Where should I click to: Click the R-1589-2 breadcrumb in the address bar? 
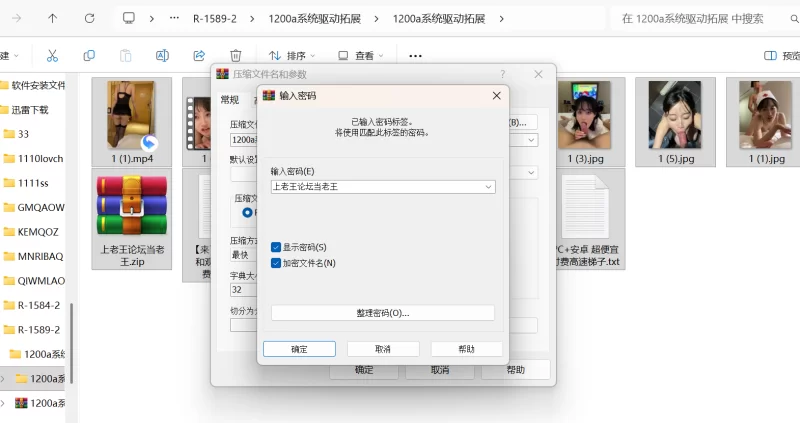click(215, 19)
